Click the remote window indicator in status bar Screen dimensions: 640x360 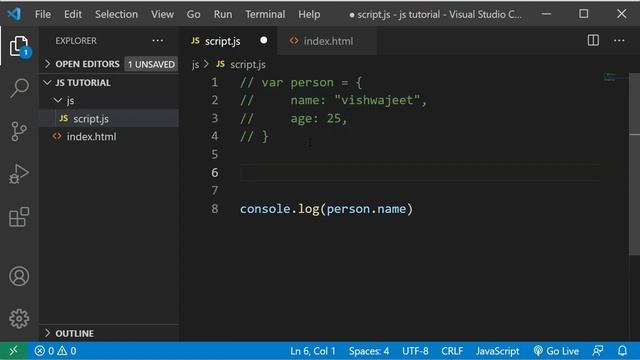(14, 351)
